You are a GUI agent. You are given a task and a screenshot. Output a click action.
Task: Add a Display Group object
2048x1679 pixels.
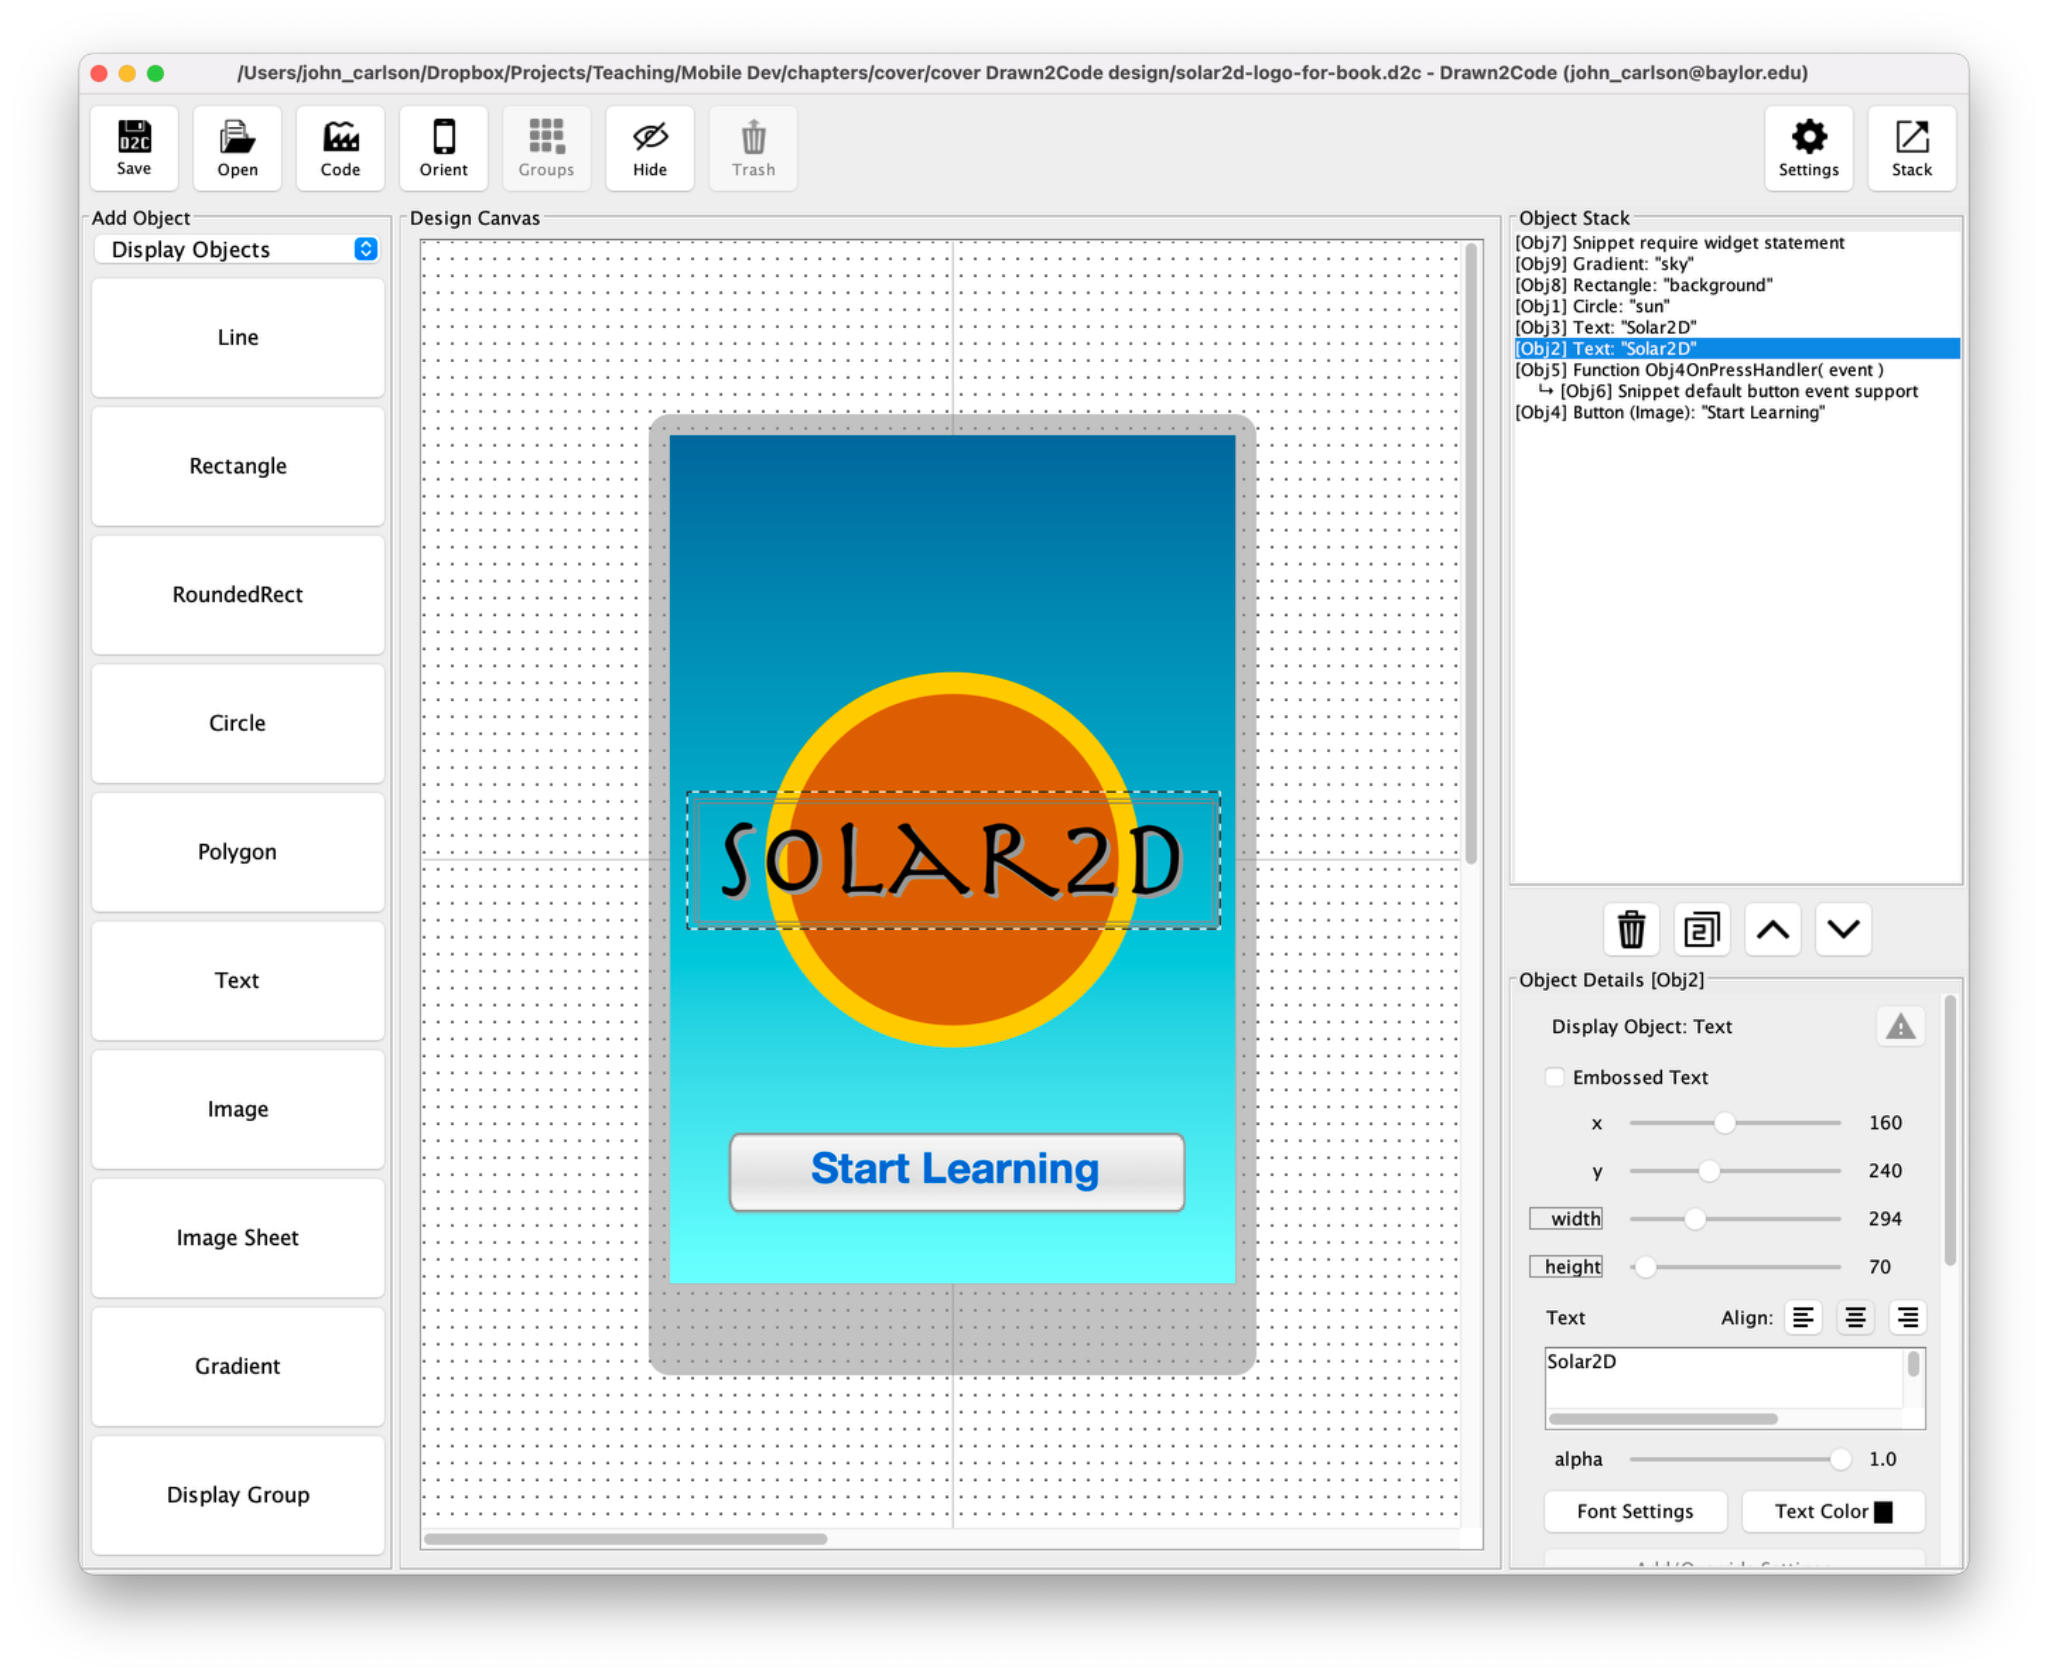(238, 1495)
